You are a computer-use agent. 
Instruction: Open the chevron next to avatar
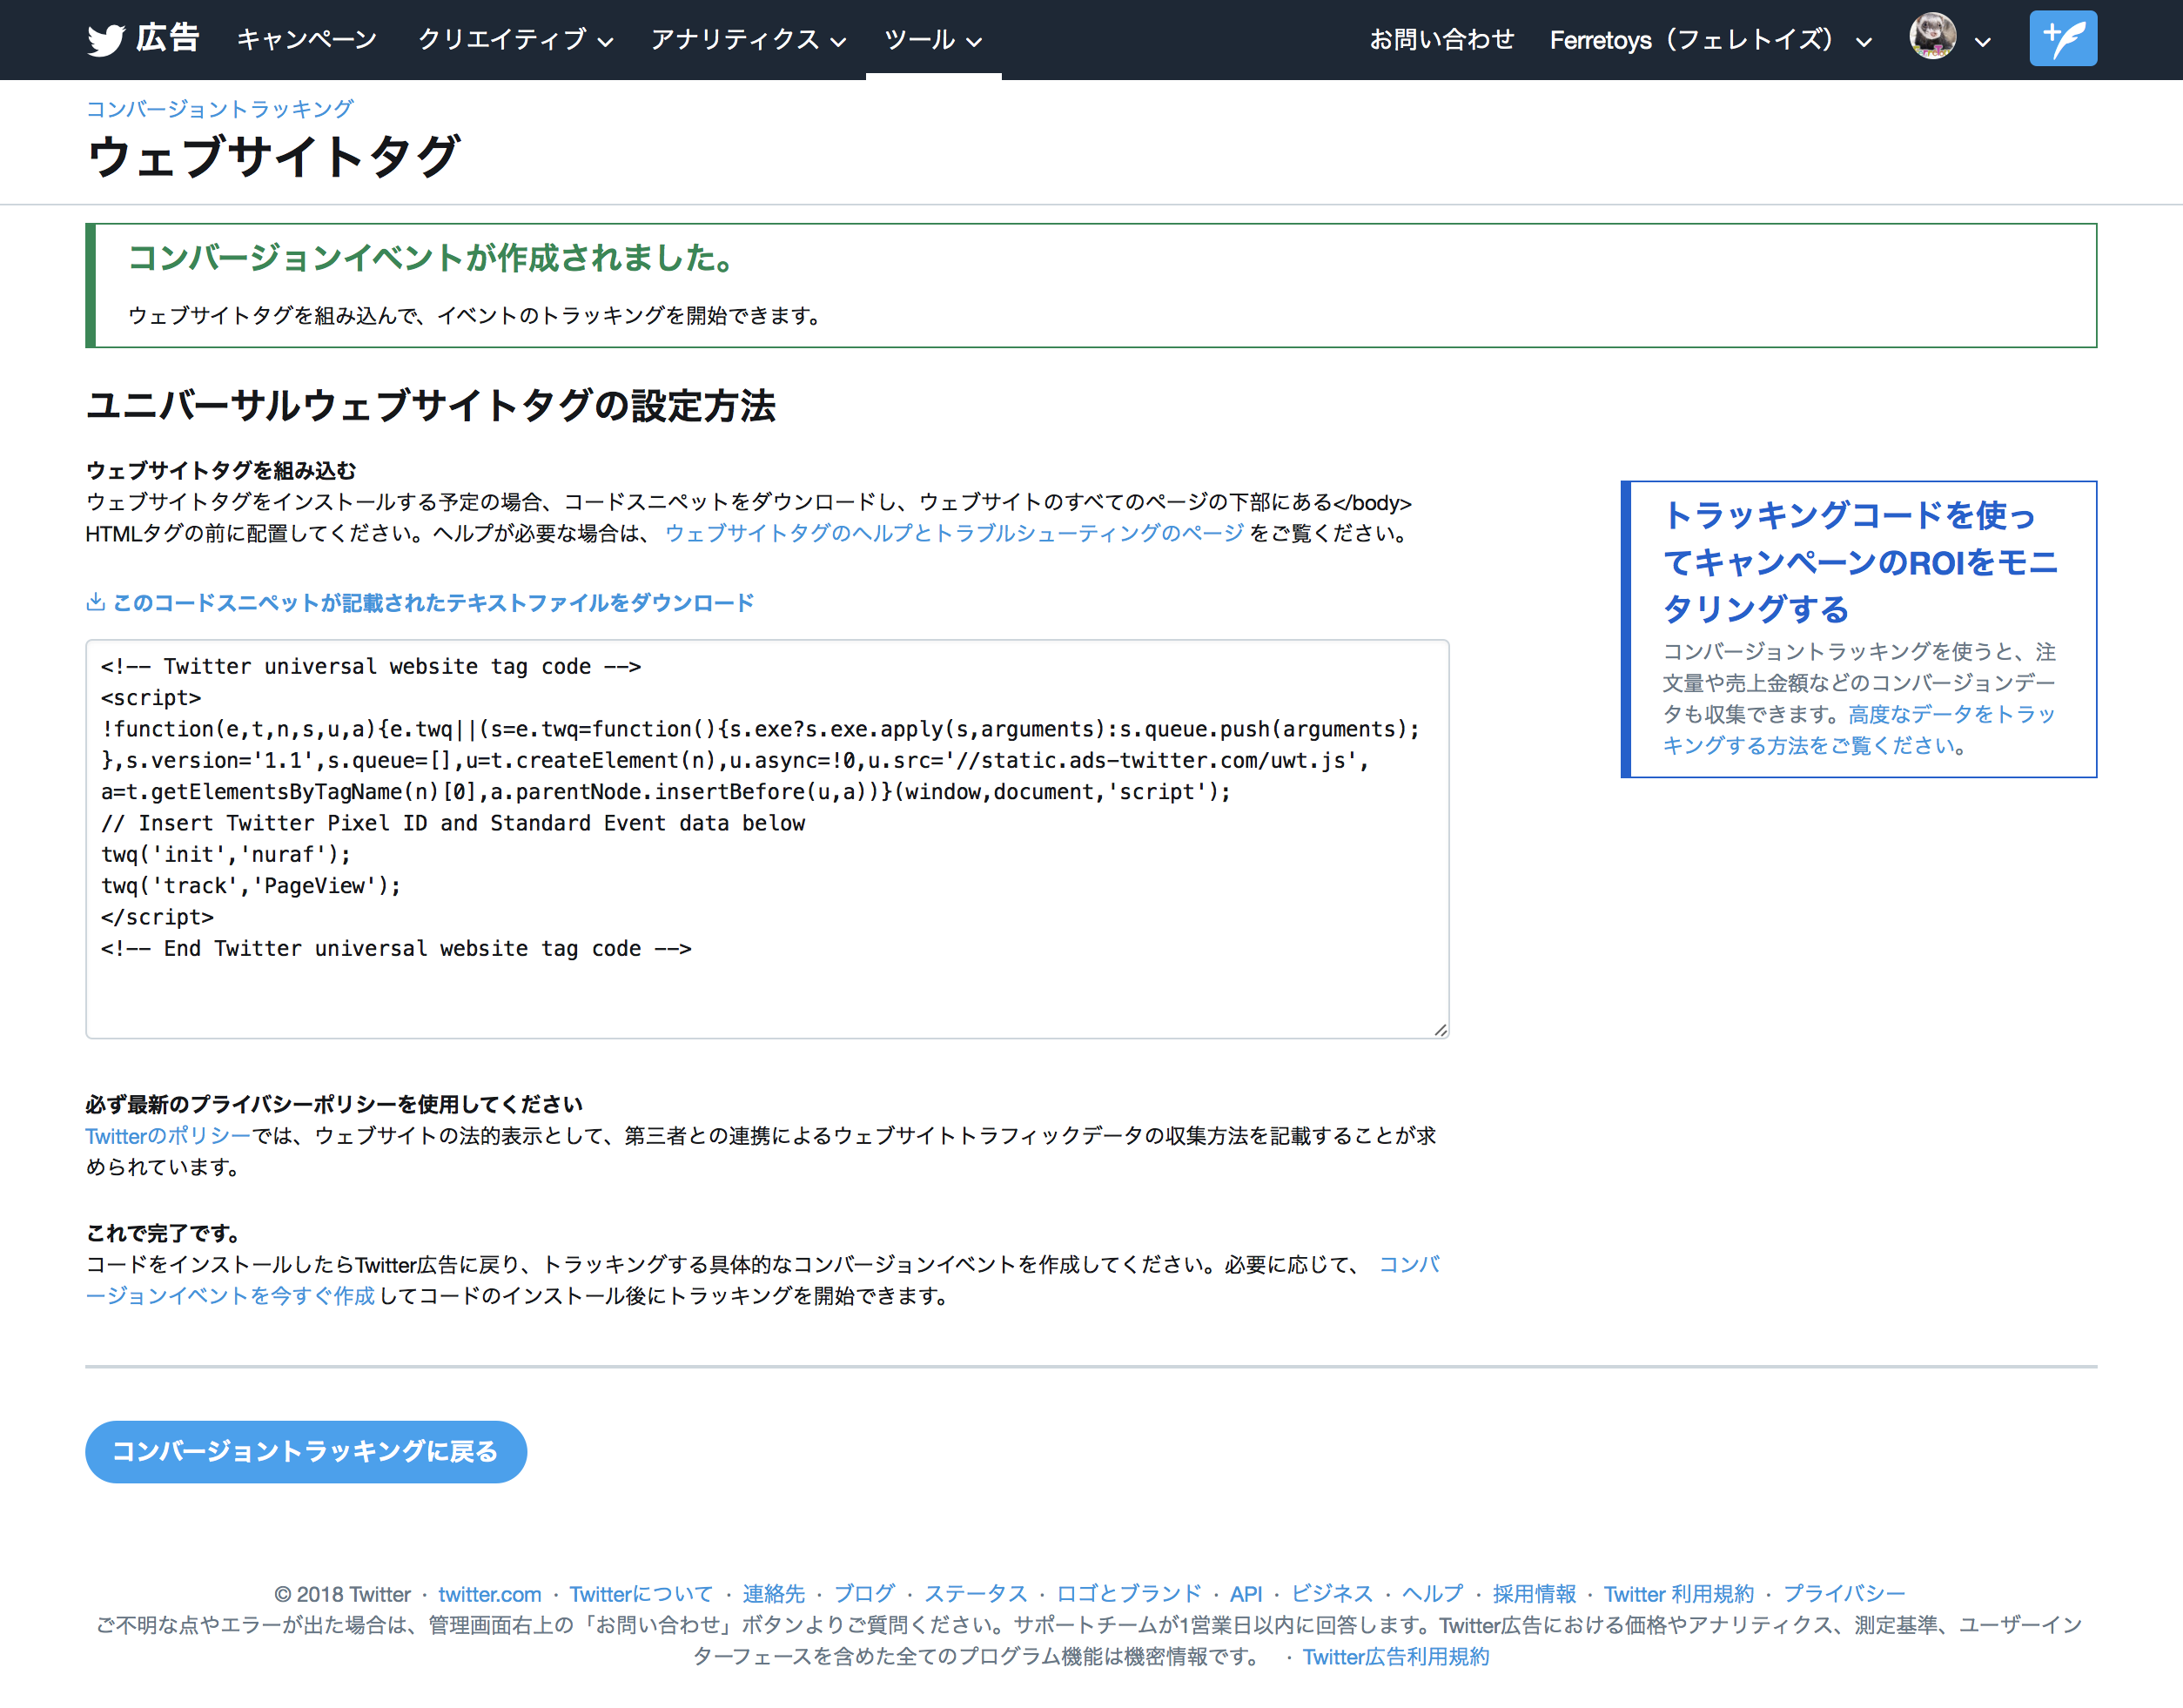[x=1983, y=42]
